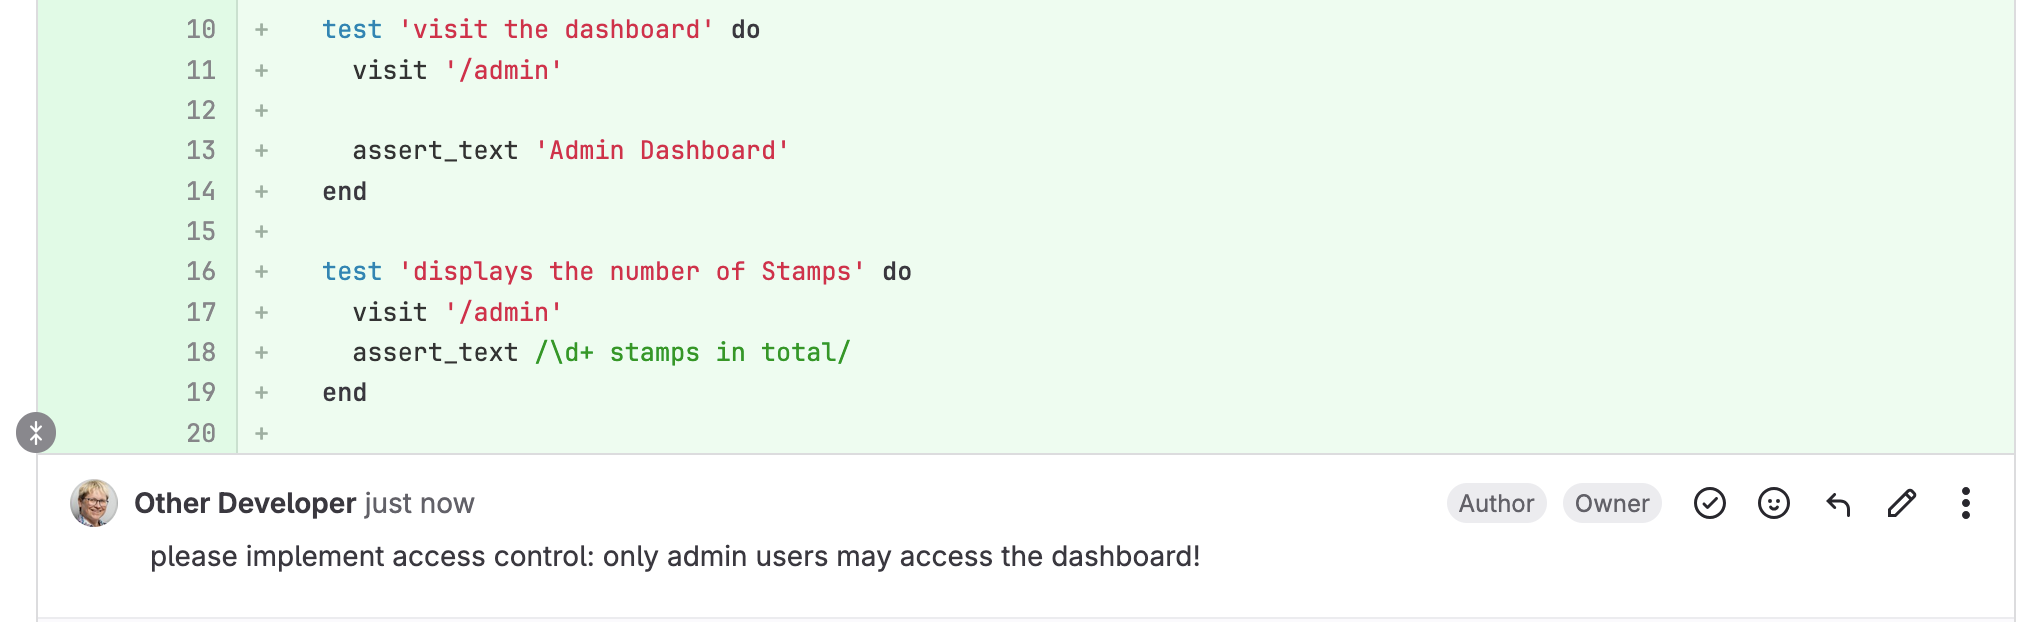The height and width of the screenshot is (622, 2044).
Task: Reply to Other Developer's comment
Action: pyautogui.click(x=1838, y=503)
